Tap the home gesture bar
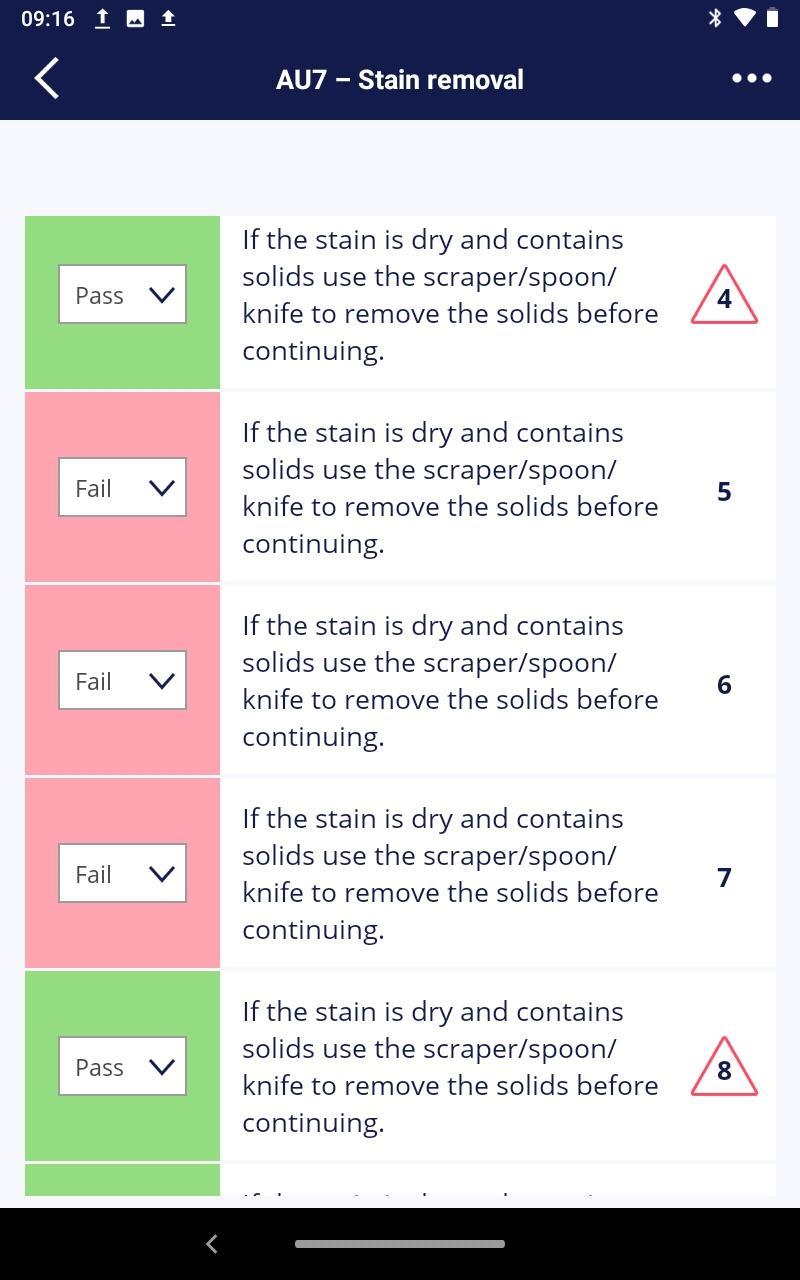 [400, 1244]
